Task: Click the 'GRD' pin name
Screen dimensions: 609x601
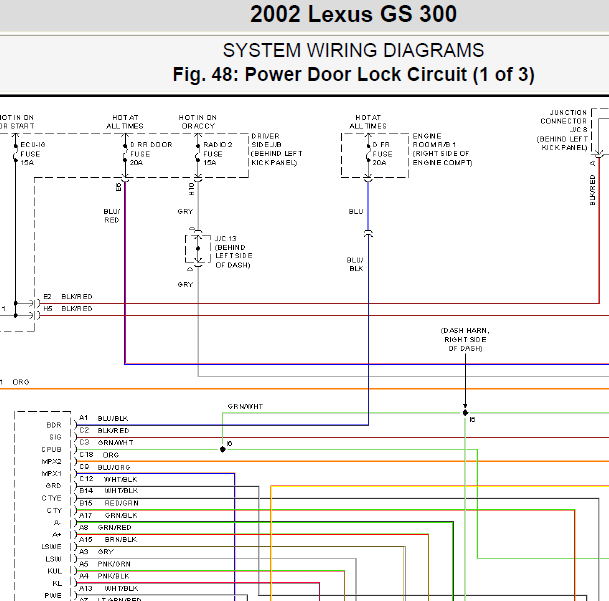Action: [x=54, y=486]
